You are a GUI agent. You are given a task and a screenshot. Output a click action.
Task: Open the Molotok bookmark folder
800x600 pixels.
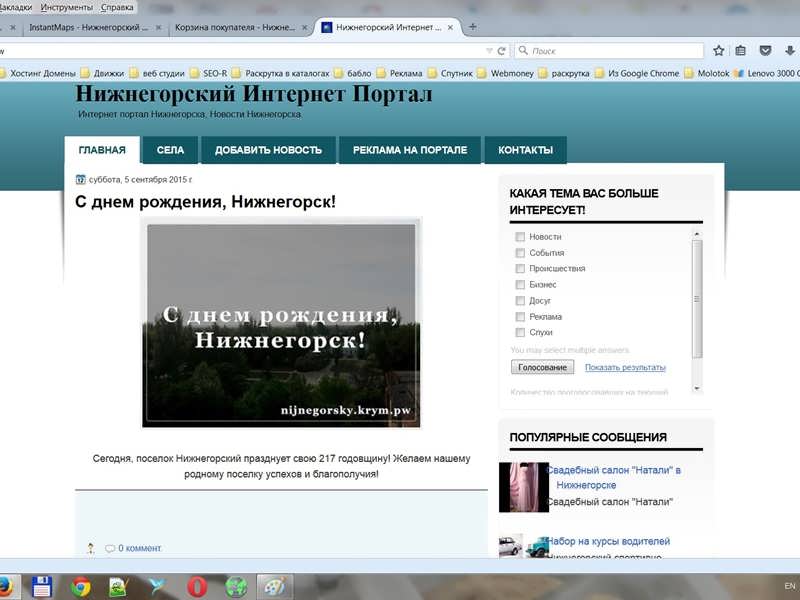[x=707, y=73]
